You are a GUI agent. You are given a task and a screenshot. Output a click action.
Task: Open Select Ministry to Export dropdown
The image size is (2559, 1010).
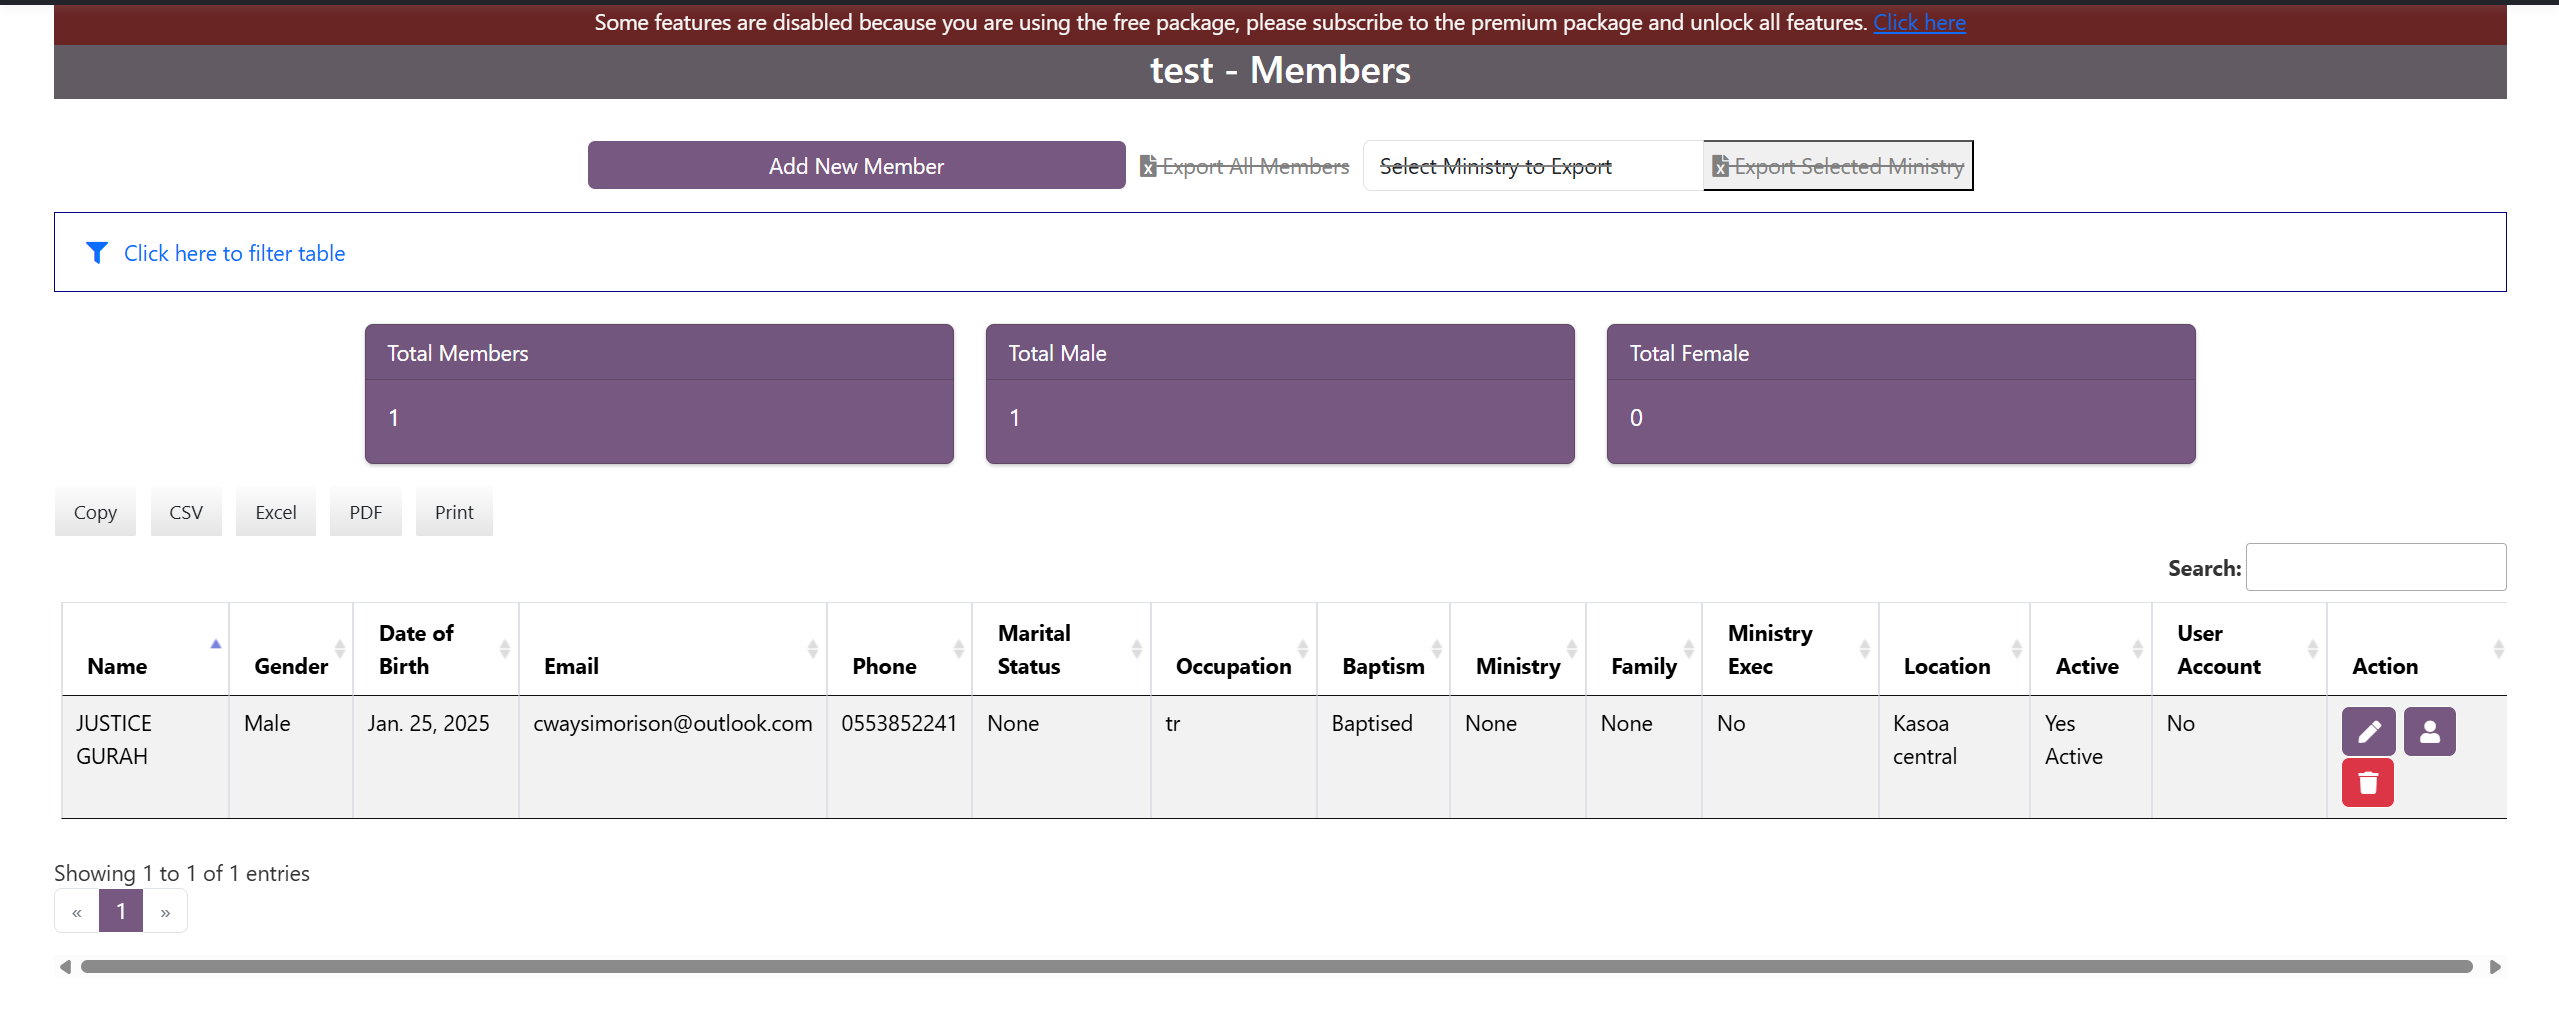pos(1532,166)
